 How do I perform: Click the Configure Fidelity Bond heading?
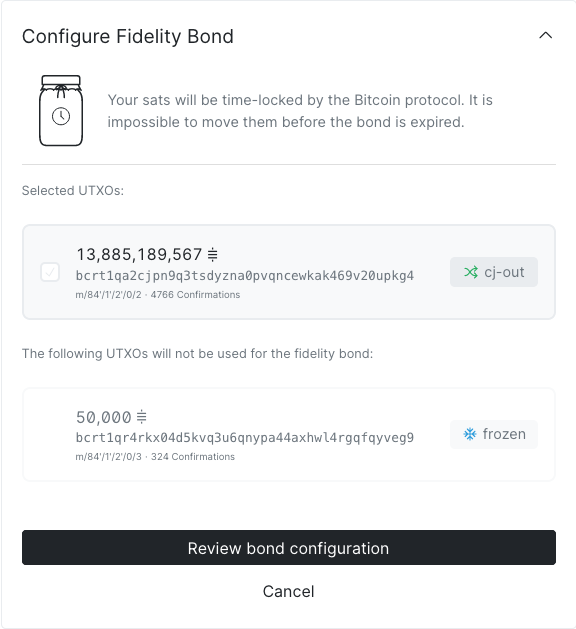[128, 37]
